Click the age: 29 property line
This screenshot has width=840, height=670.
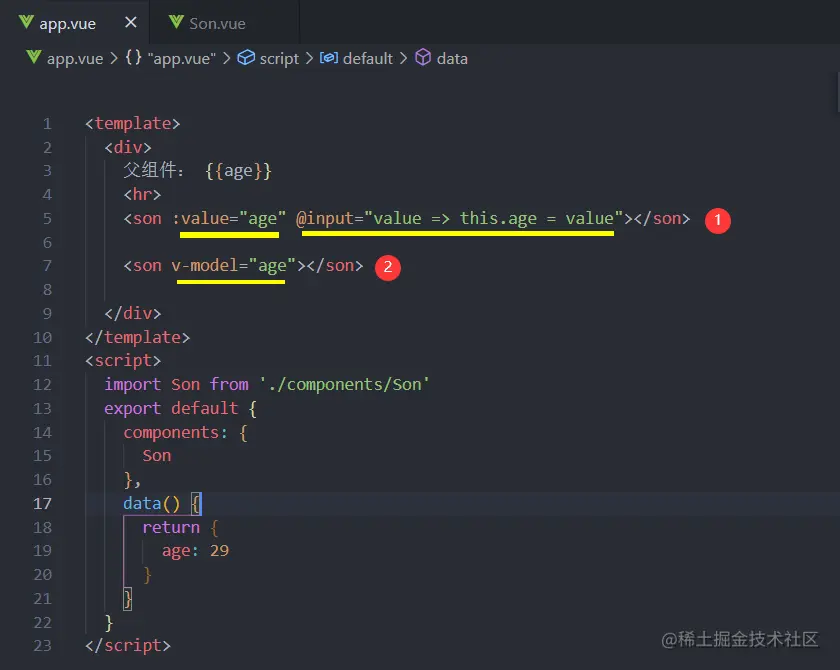click(195, 551)
